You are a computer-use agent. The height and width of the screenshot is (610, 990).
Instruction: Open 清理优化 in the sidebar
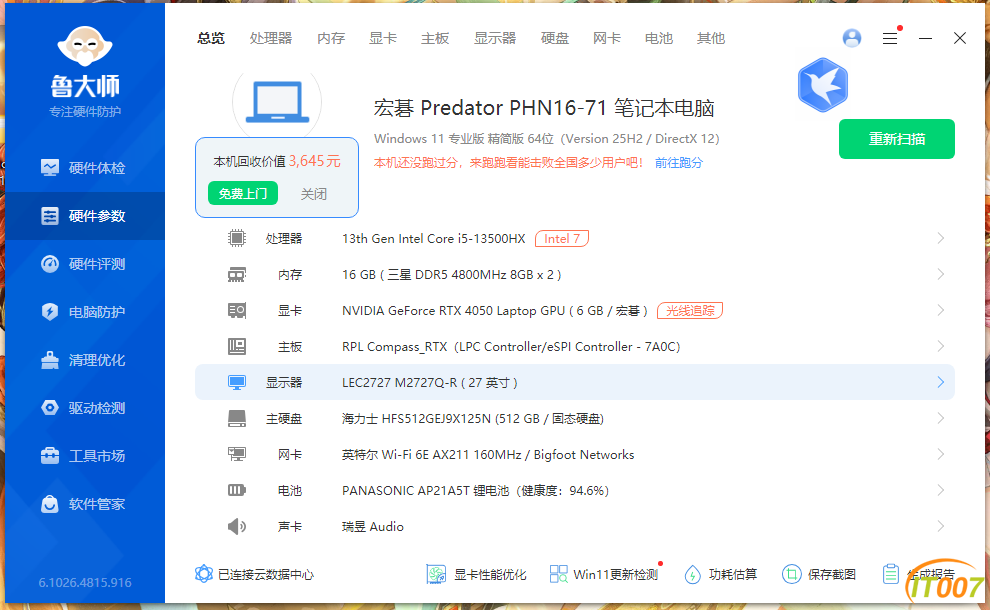tap(85, 360)
